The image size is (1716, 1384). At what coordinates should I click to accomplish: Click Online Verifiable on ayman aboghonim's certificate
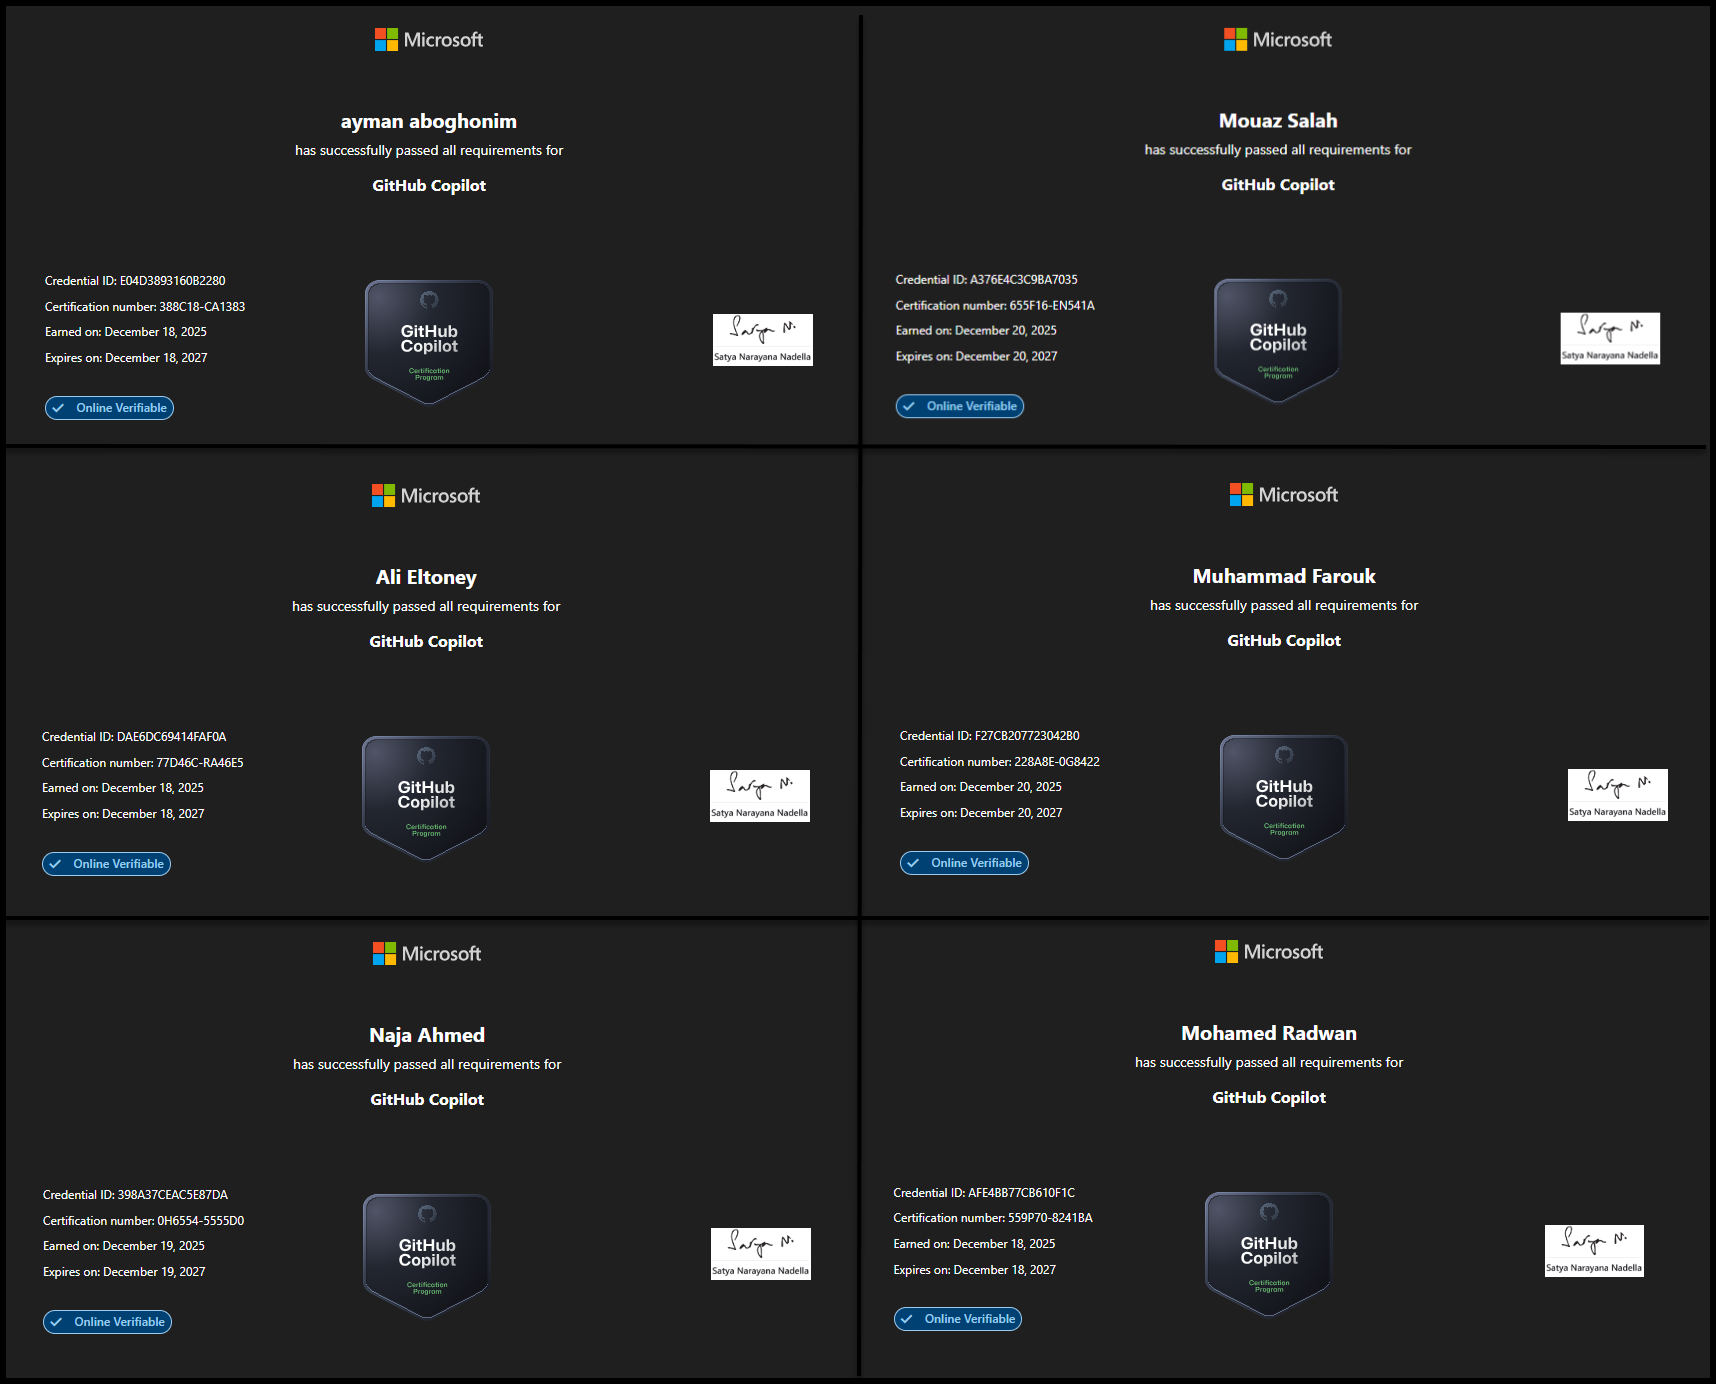(110, 408)
